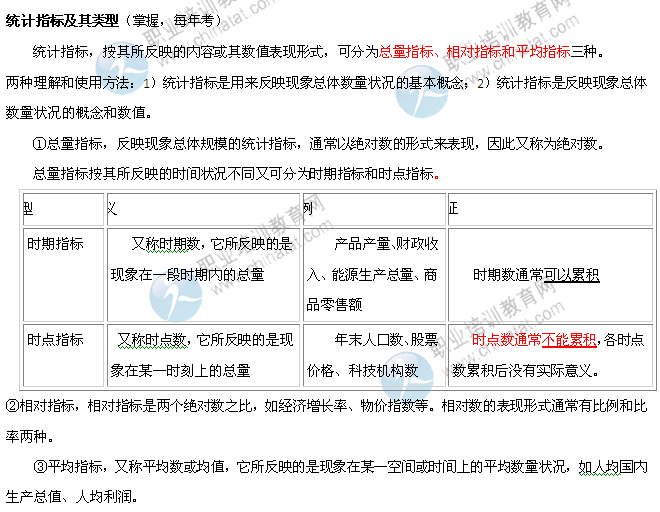Click header cell ending '型' in first column
Viewport: 660px width, 512px height.
coord(64,209)
